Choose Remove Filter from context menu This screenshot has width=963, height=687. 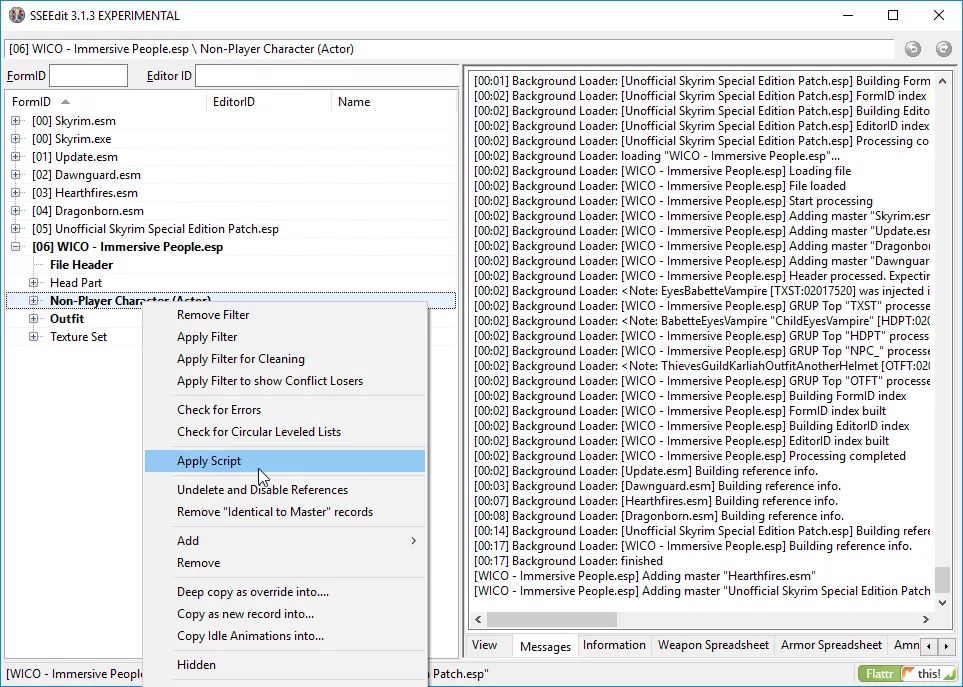[x=285, y=315]
